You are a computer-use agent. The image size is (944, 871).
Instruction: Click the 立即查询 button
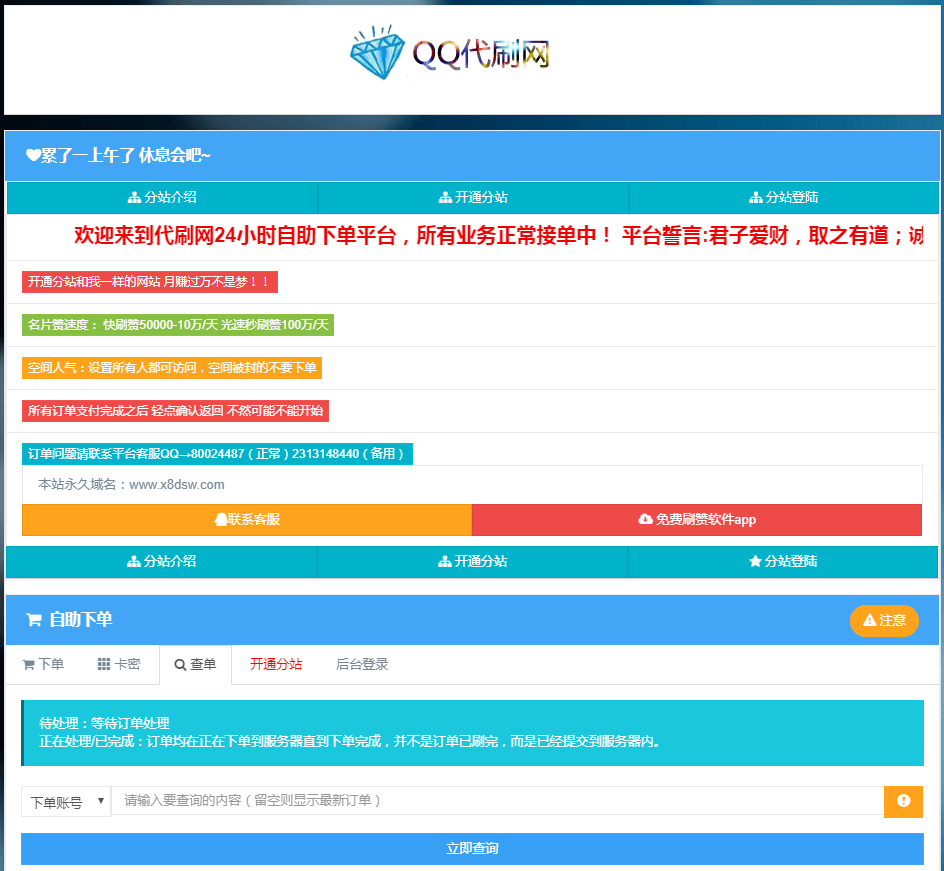tap(472, 848)
